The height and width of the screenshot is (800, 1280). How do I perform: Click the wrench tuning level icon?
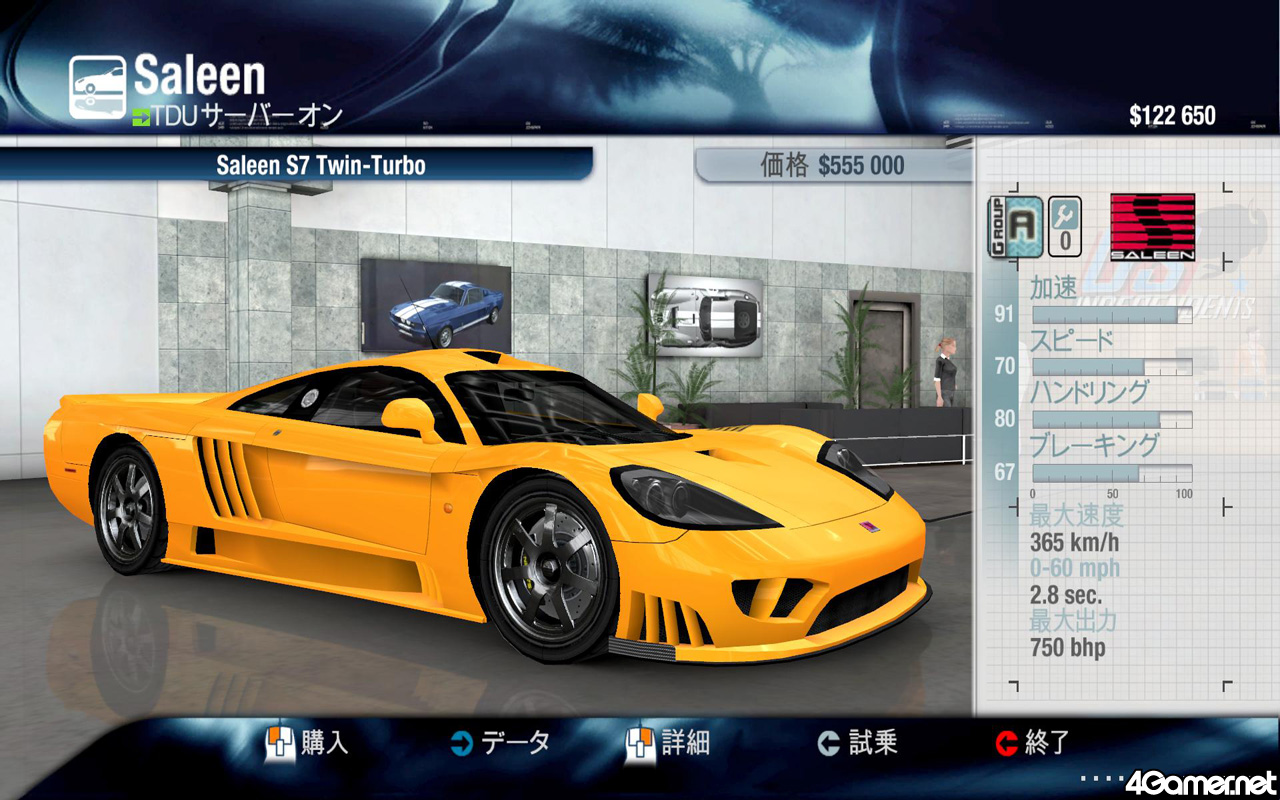coord(1064,226)
